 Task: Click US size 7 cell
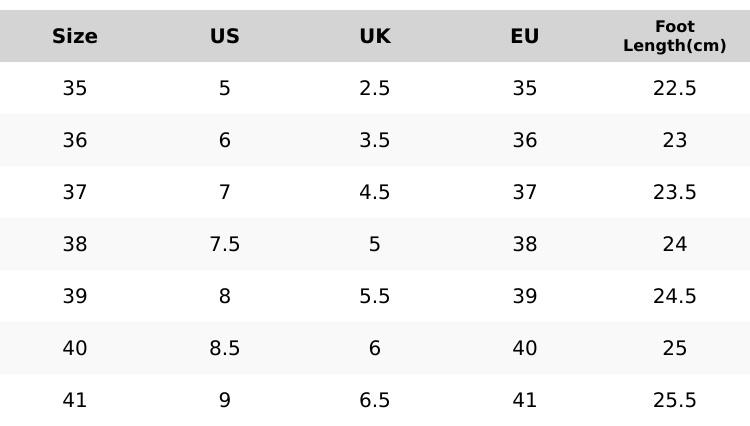pyautogui.click(x=225, y=192)
